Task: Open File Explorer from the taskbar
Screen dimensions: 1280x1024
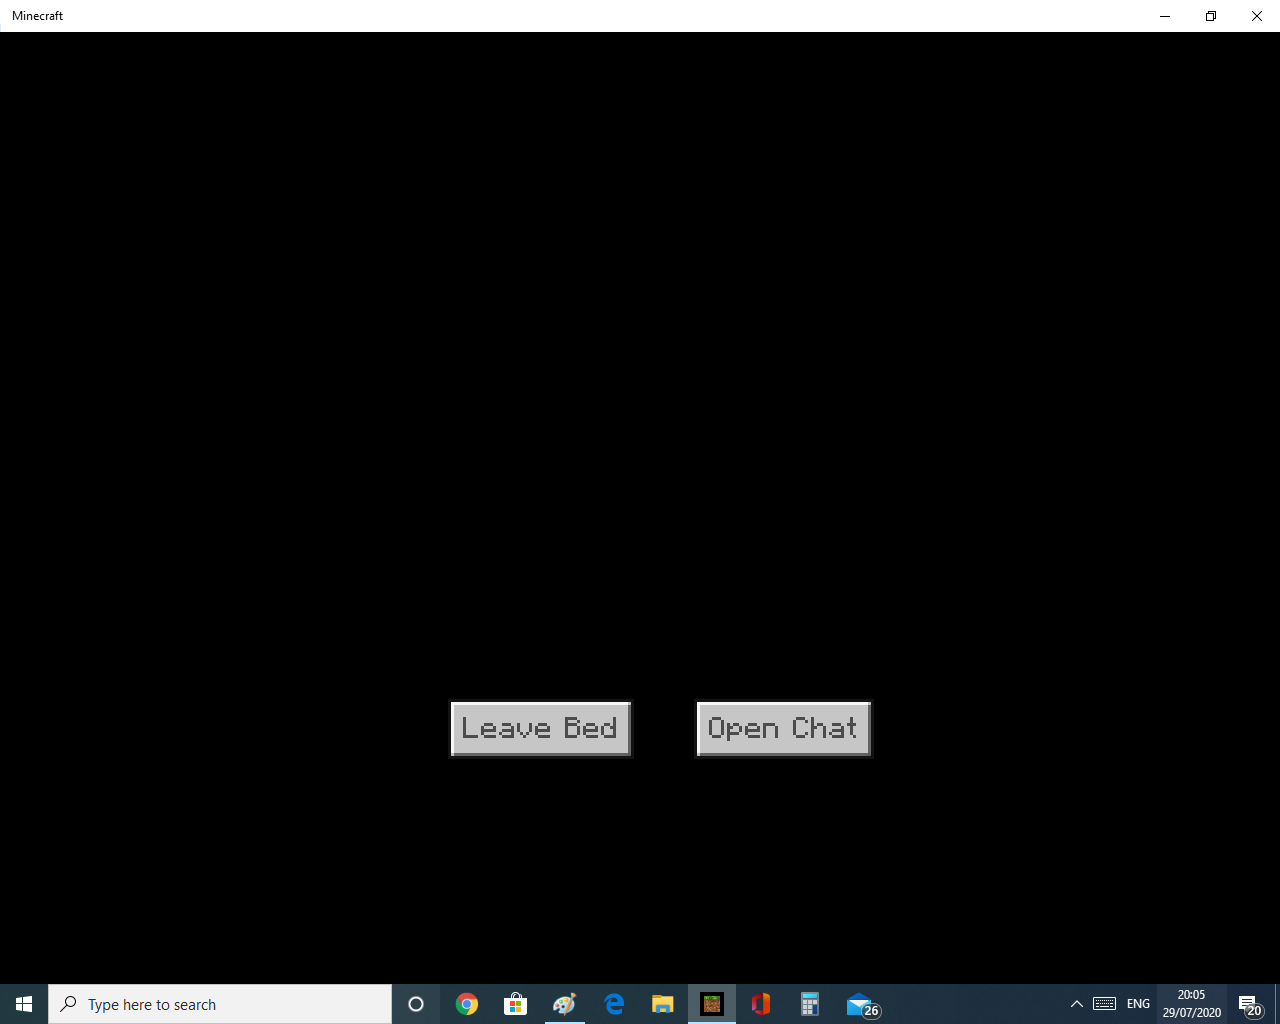Action: pos(663,1004)
